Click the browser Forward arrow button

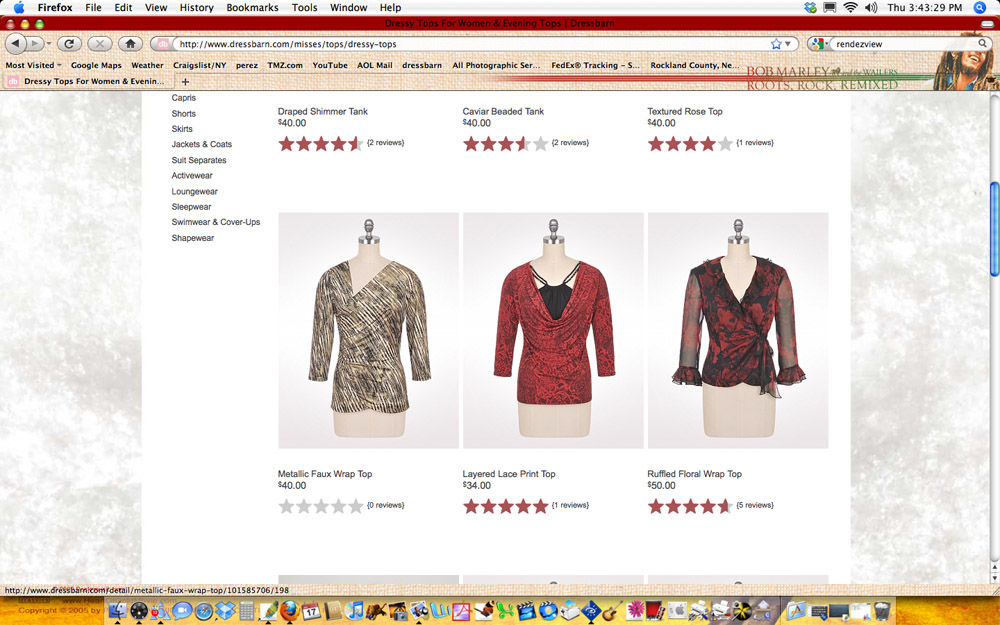click(35, 43)
